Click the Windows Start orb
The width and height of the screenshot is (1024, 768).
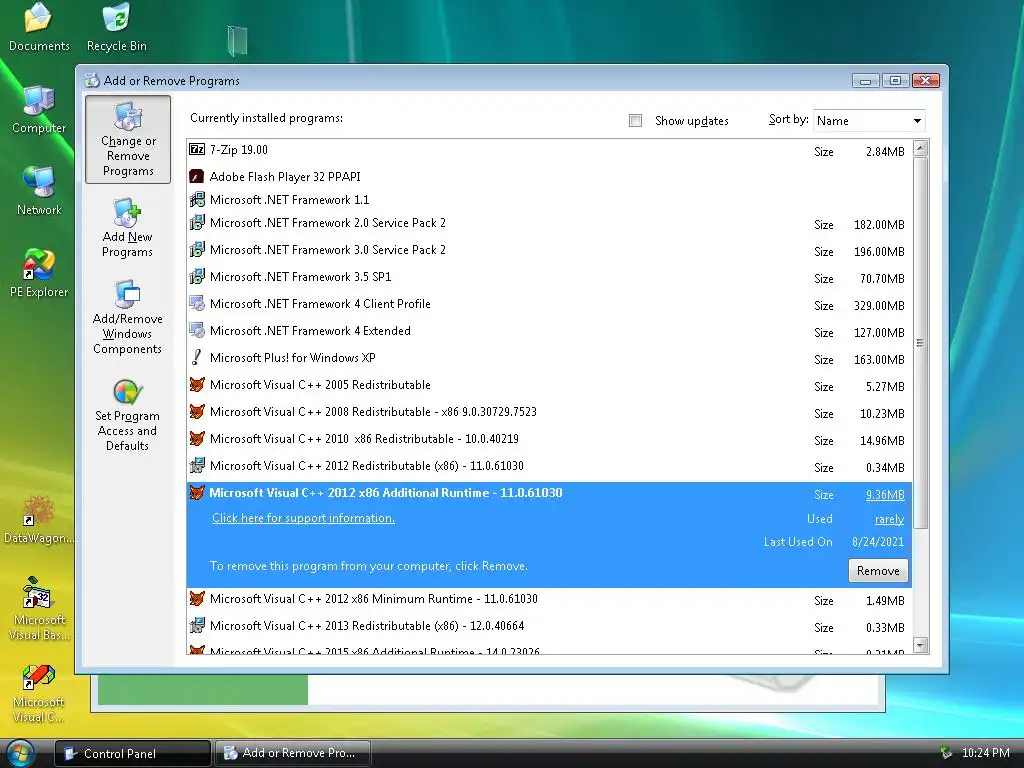(20, 753)
